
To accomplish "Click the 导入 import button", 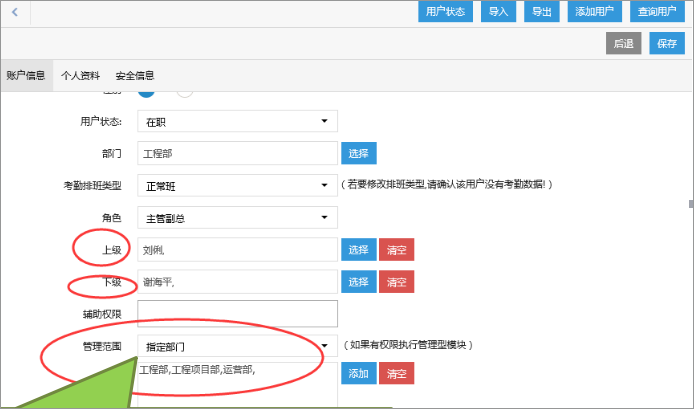I will pos(497,12).
